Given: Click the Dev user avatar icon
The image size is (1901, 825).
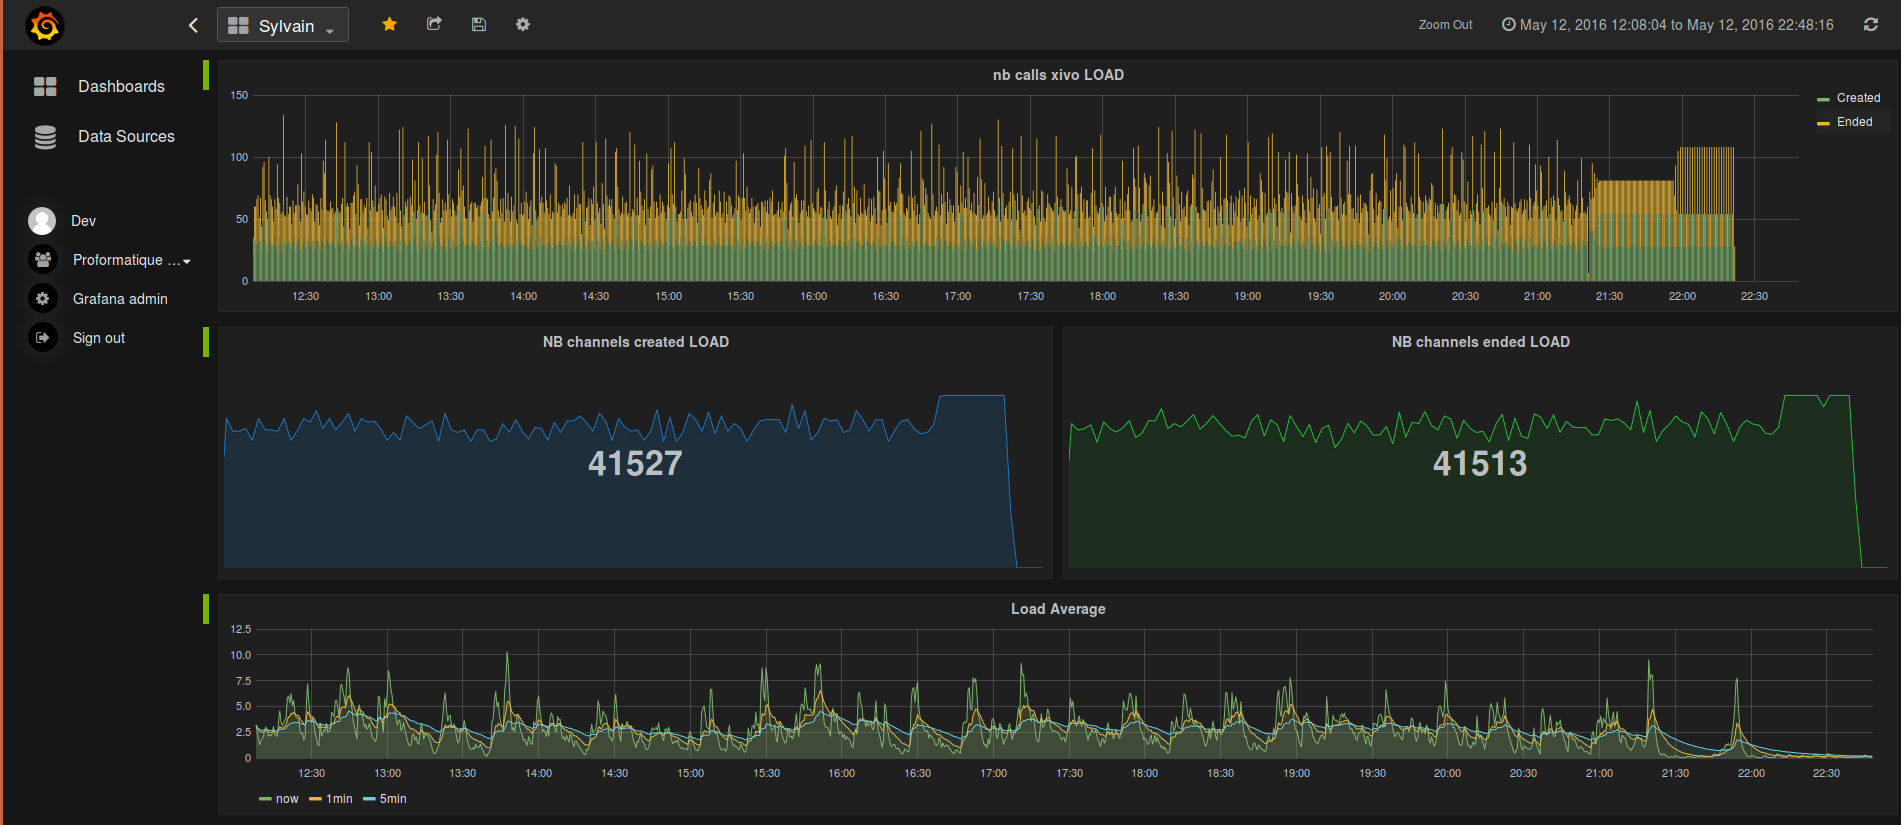Looking at the screenshot, I should [42, 221].
